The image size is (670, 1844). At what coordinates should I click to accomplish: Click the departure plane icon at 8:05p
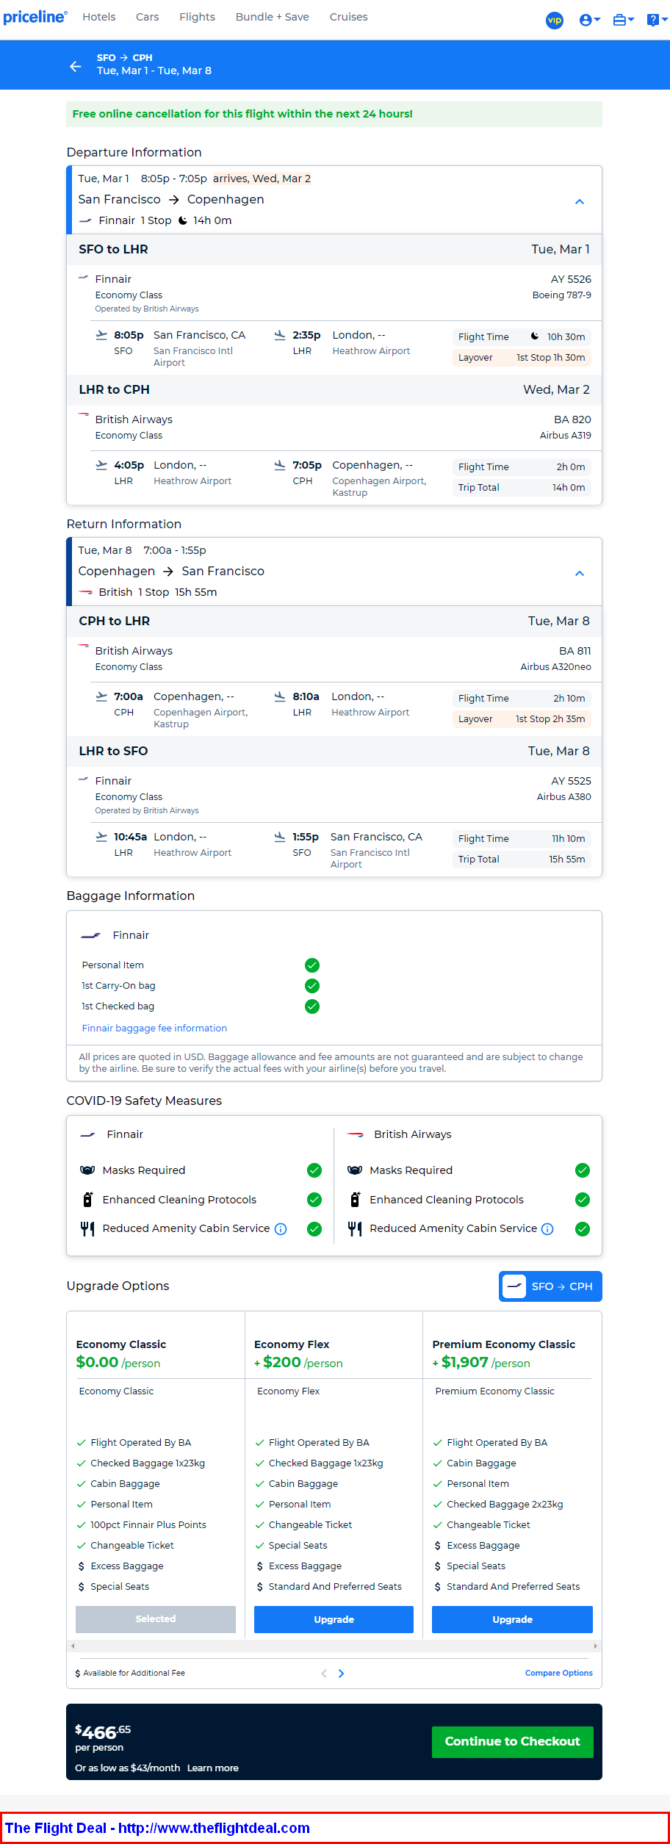[101, 336]
